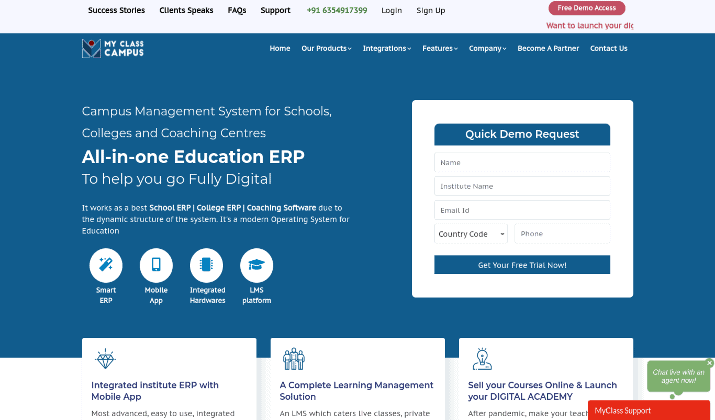Open Contact Us page
Screen dimensions: 715x420
(608, 48)
